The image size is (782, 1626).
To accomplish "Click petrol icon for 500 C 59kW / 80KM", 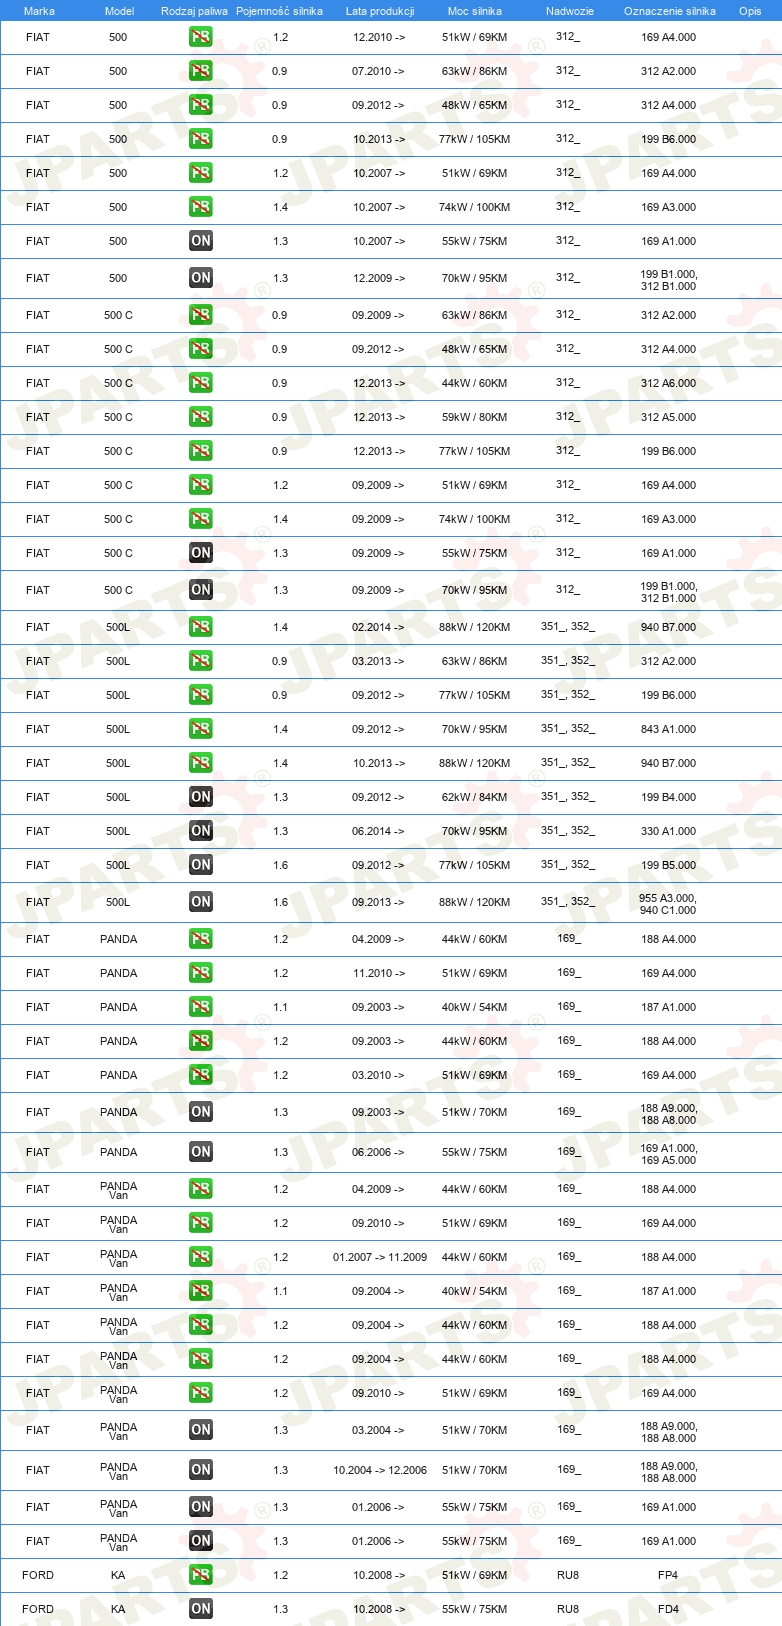I will [x=201, y=417].
